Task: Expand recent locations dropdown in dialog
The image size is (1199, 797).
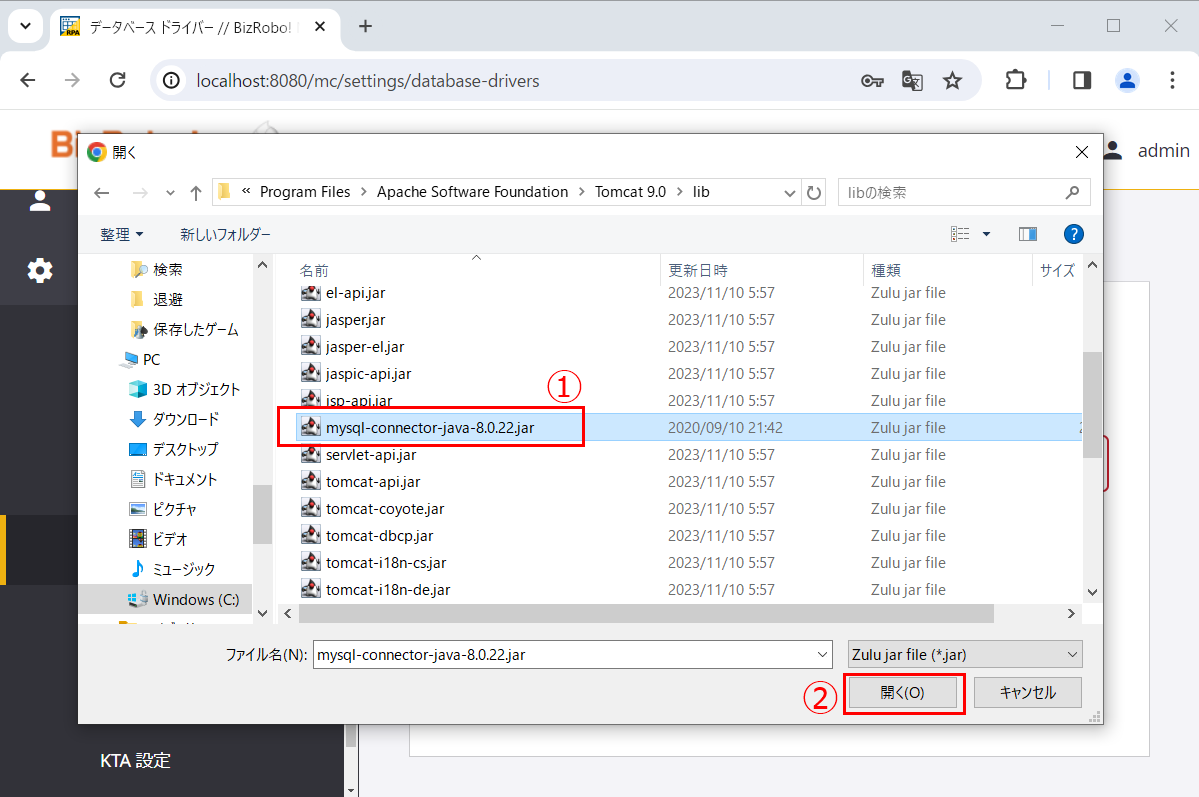Action: (170, 193)
